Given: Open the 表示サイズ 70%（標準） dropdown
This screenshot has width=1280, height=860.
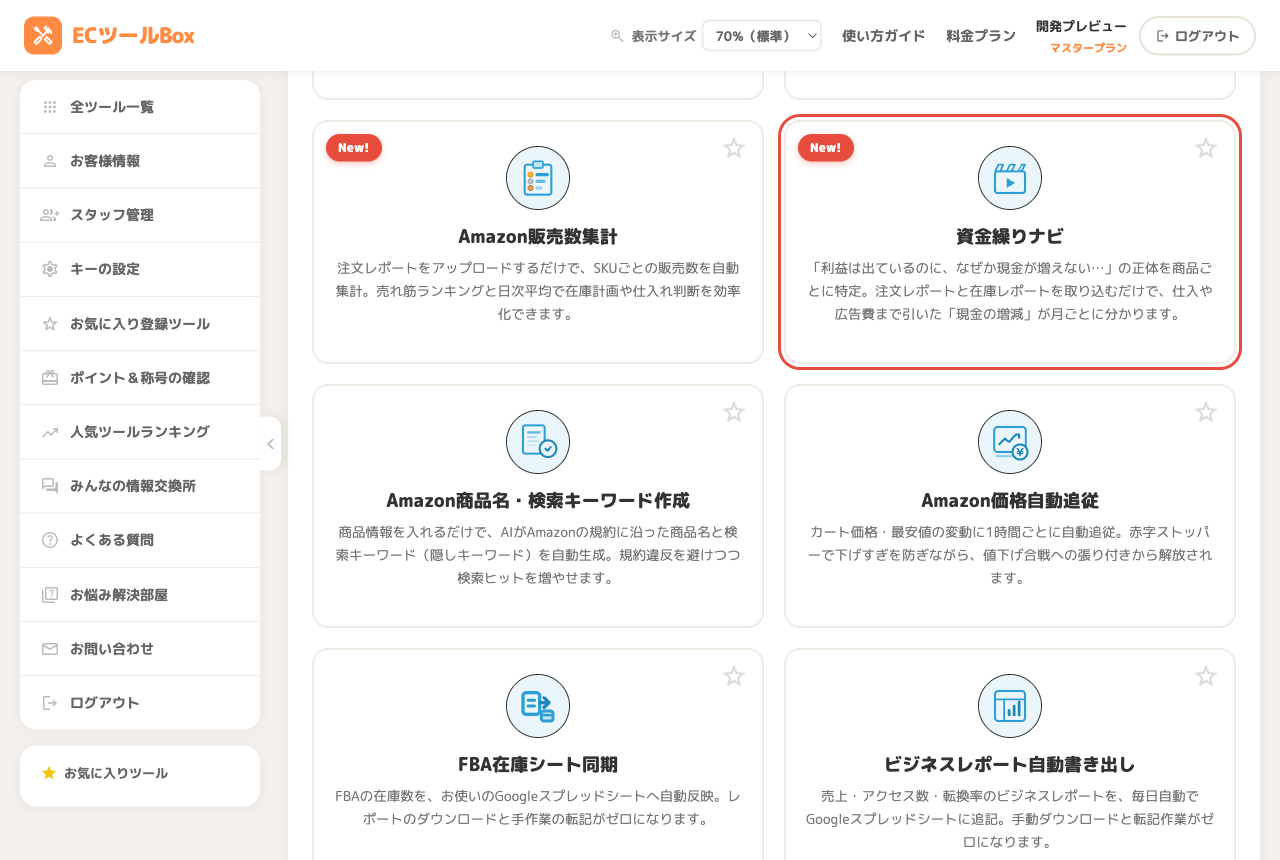Looking at the screenshot, I should (762, 36).
